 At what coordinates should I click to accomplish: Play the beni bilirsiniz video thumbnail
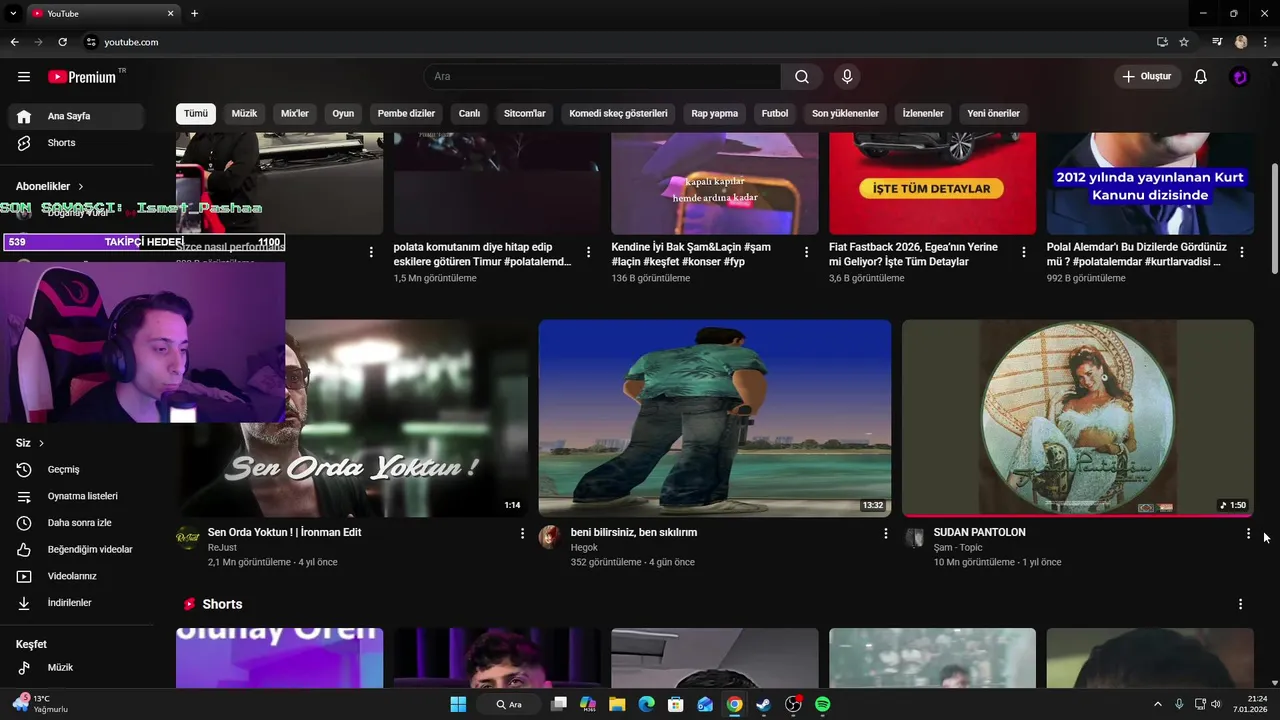tap(715, 418)
